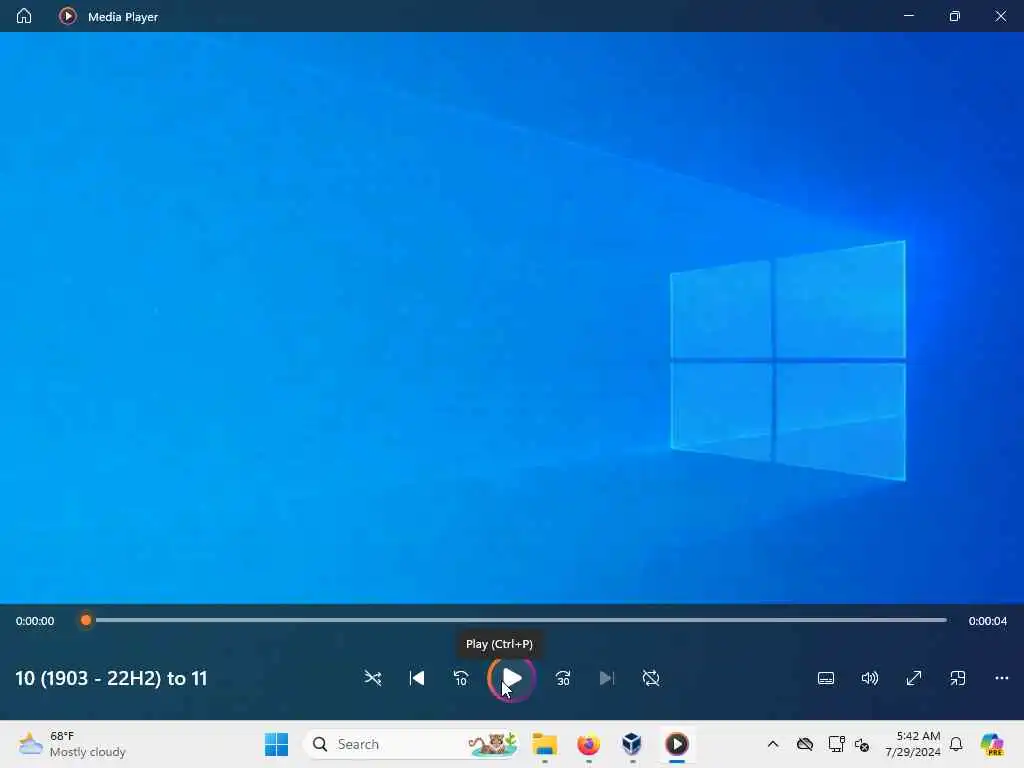Seek to the middle of the progress bar

click(516, 620)
